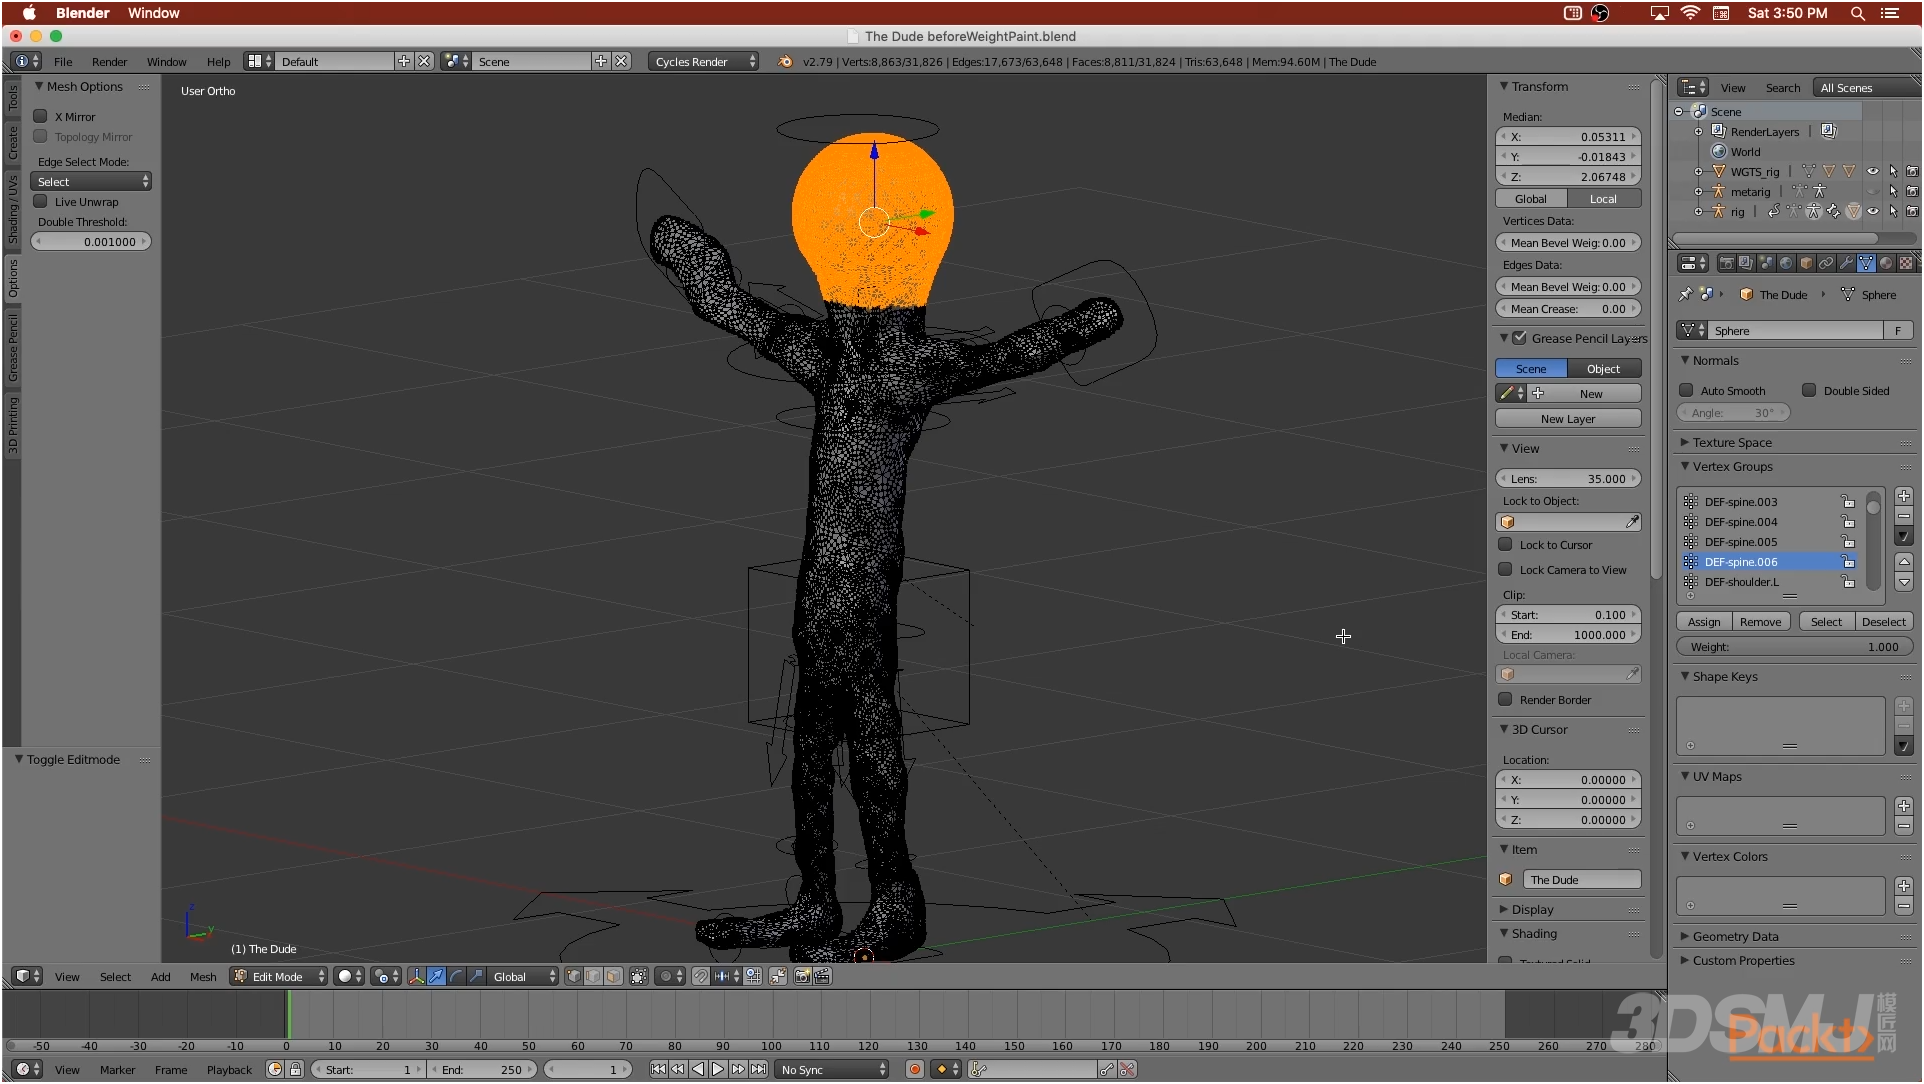Adjust the Mean Crease slider

pyautogui.click(x=1568, y=309)
